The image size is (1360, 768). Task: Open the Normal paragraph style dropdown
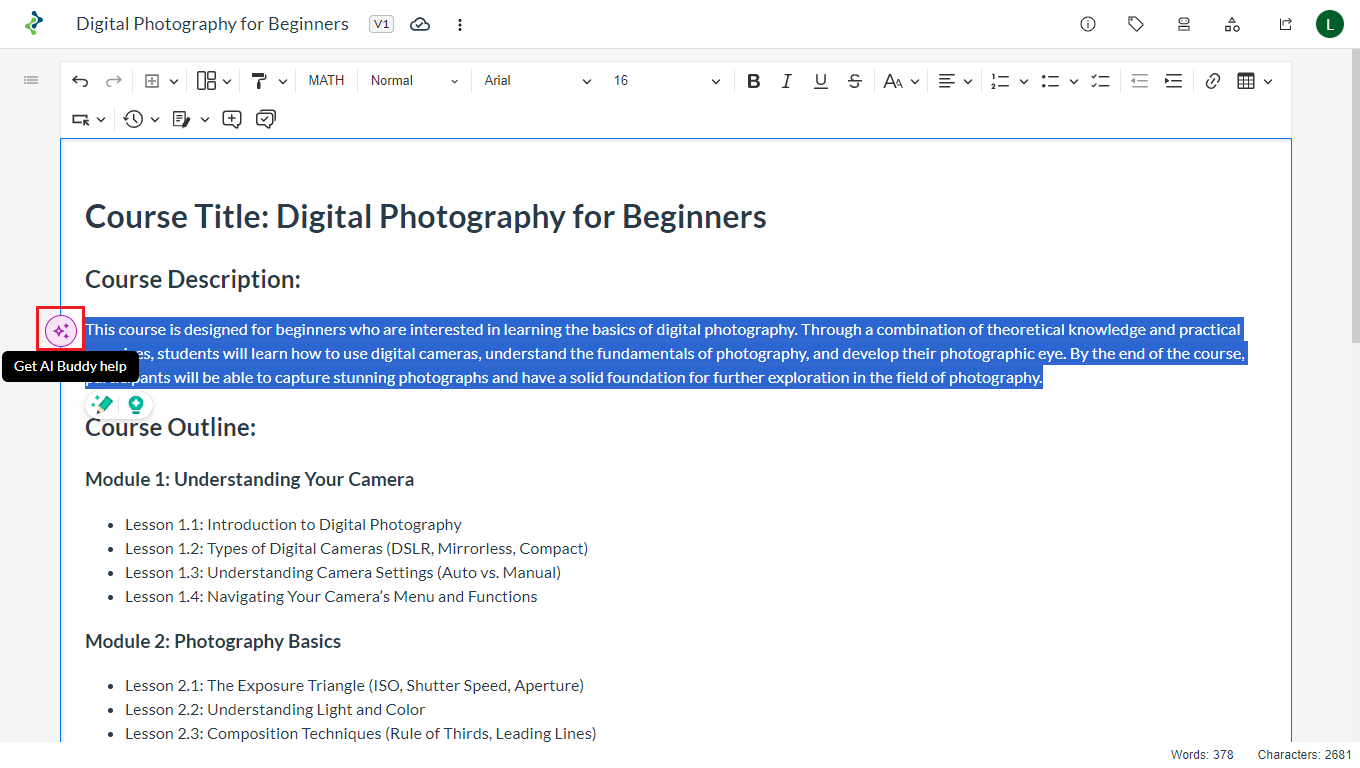coord(414,81)
